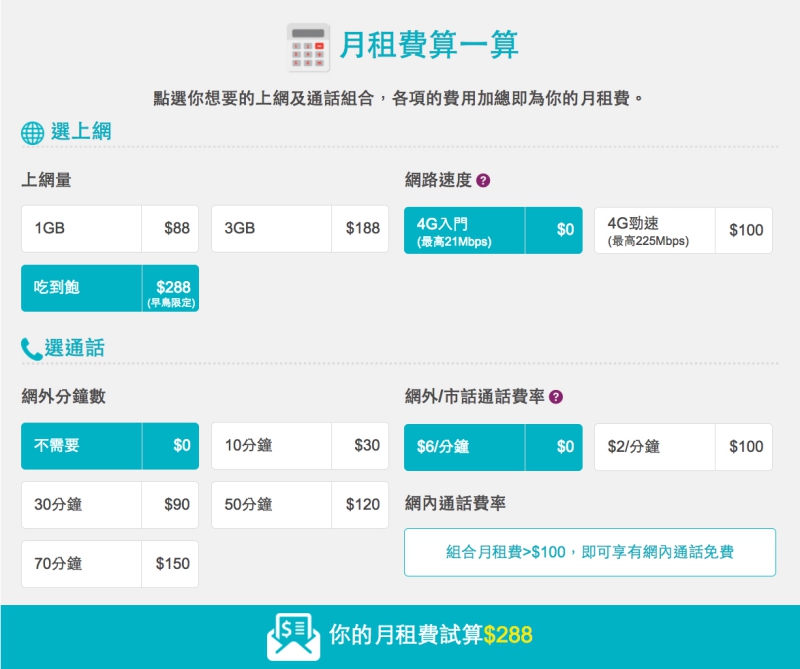The image size is (800, 669).
Task: Select the $6/分鐘 call rate option
Action: 493,447
